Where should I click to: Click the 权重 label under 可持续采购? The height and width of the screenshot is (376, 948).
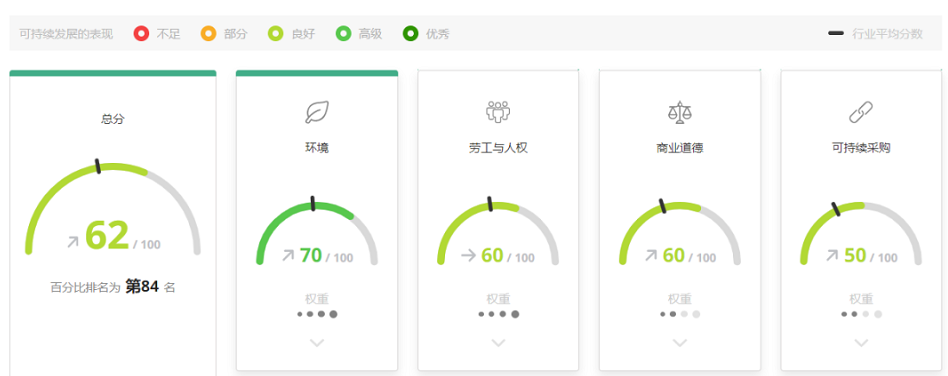861,299
